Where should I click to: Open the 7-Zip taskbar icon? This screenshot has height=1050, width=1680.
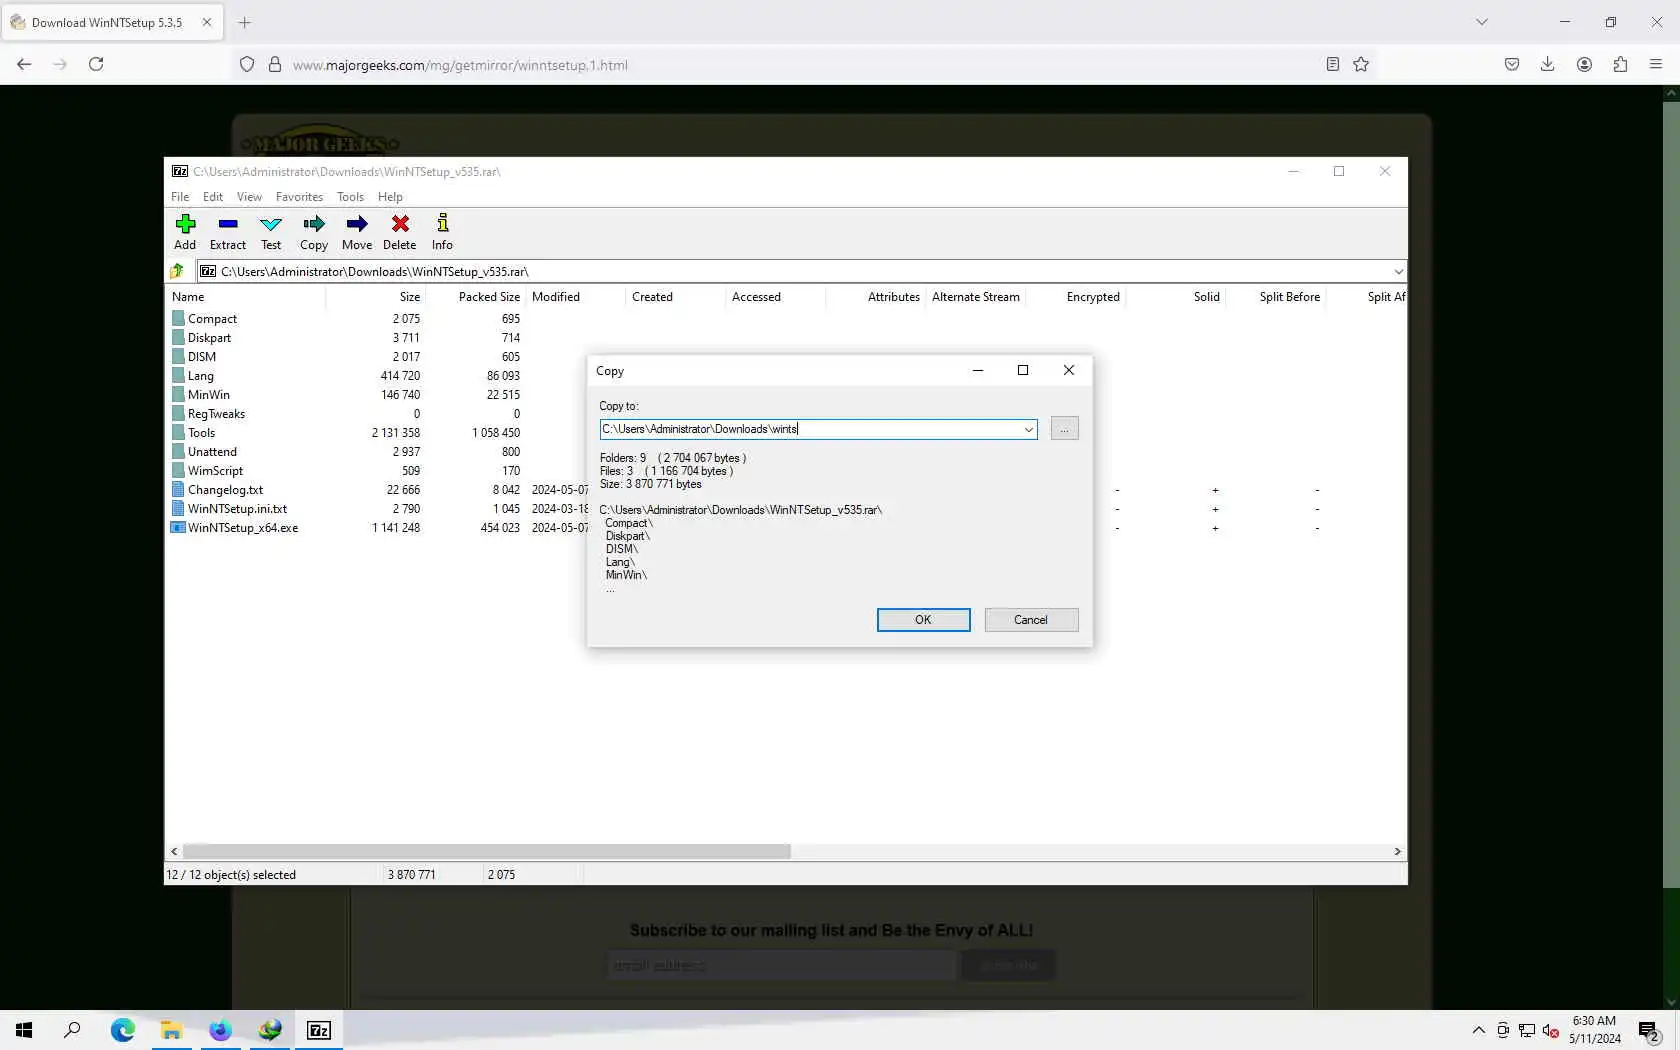[x=319, y=1030]
